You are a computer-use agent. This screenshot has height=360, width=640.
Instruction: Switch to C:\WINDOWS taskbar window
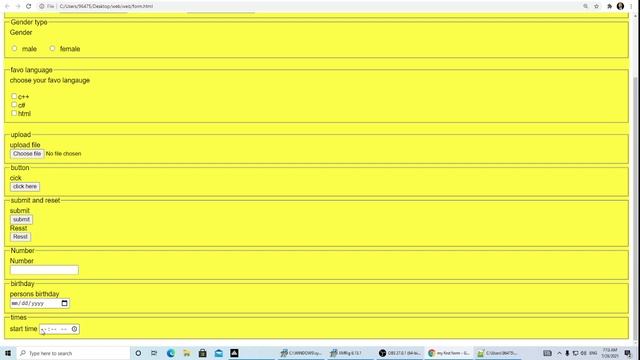tap(301, 353)
